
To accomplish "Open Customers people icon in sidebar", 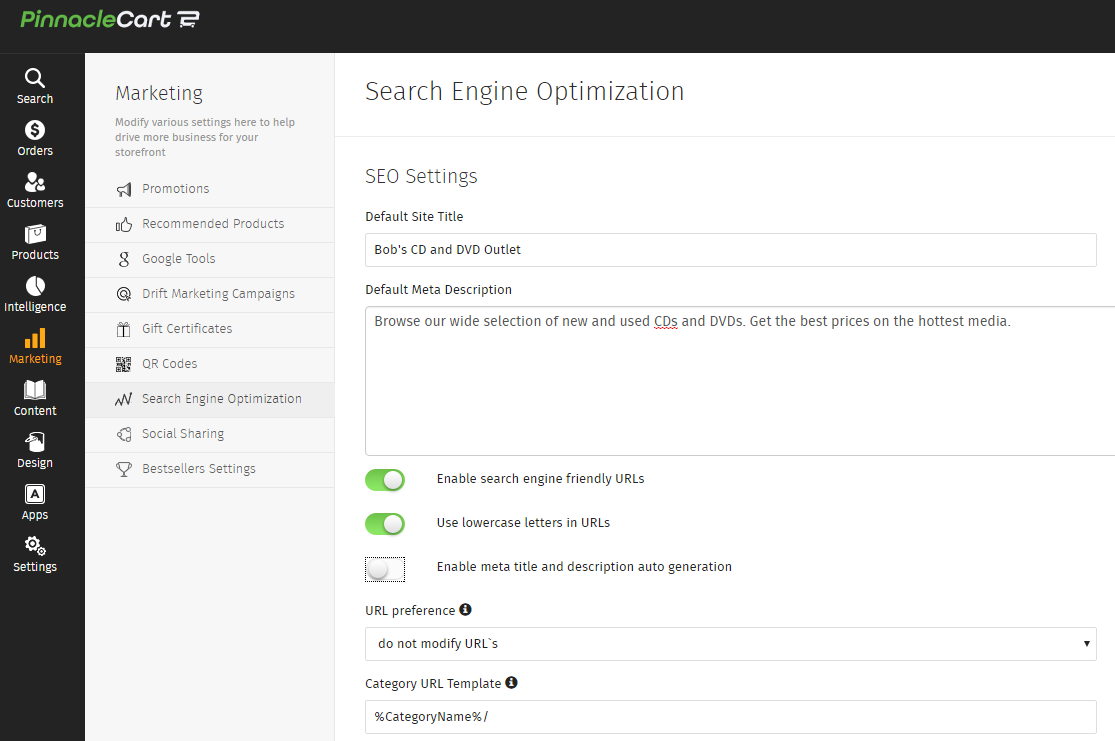I will [35, 182].
